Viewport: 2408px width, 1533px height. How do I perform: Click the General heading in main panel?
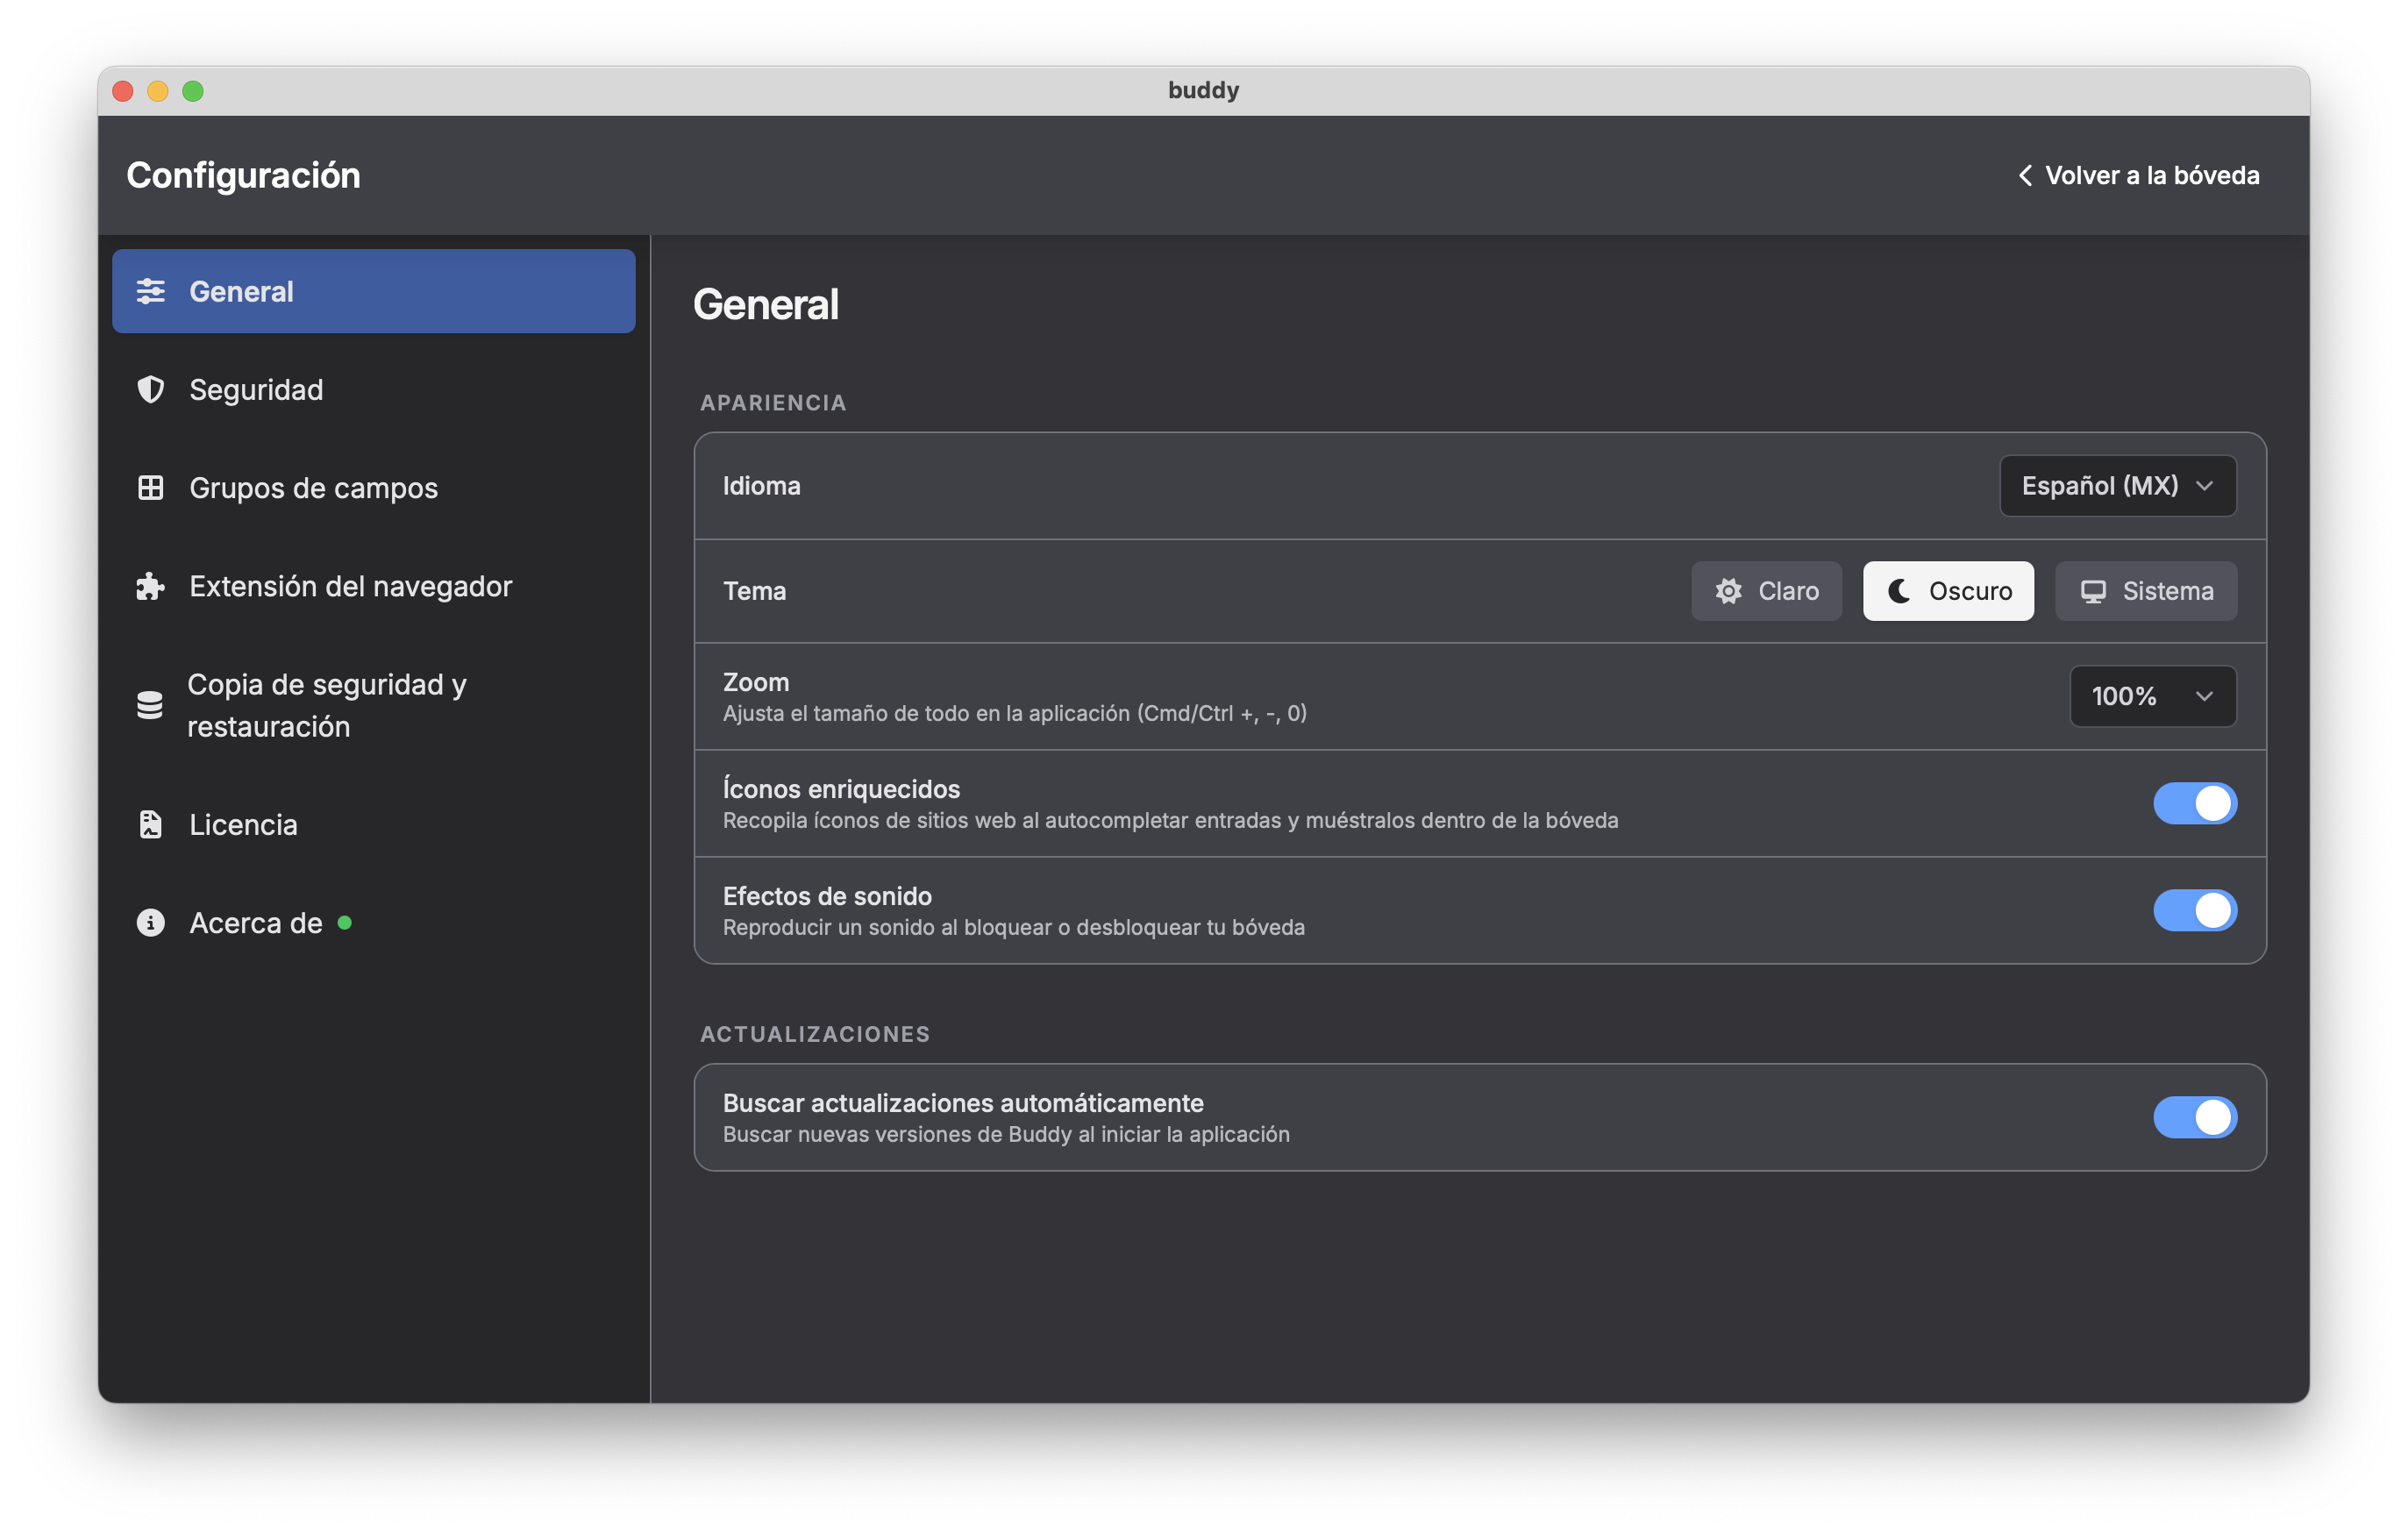tap(765, 304)
